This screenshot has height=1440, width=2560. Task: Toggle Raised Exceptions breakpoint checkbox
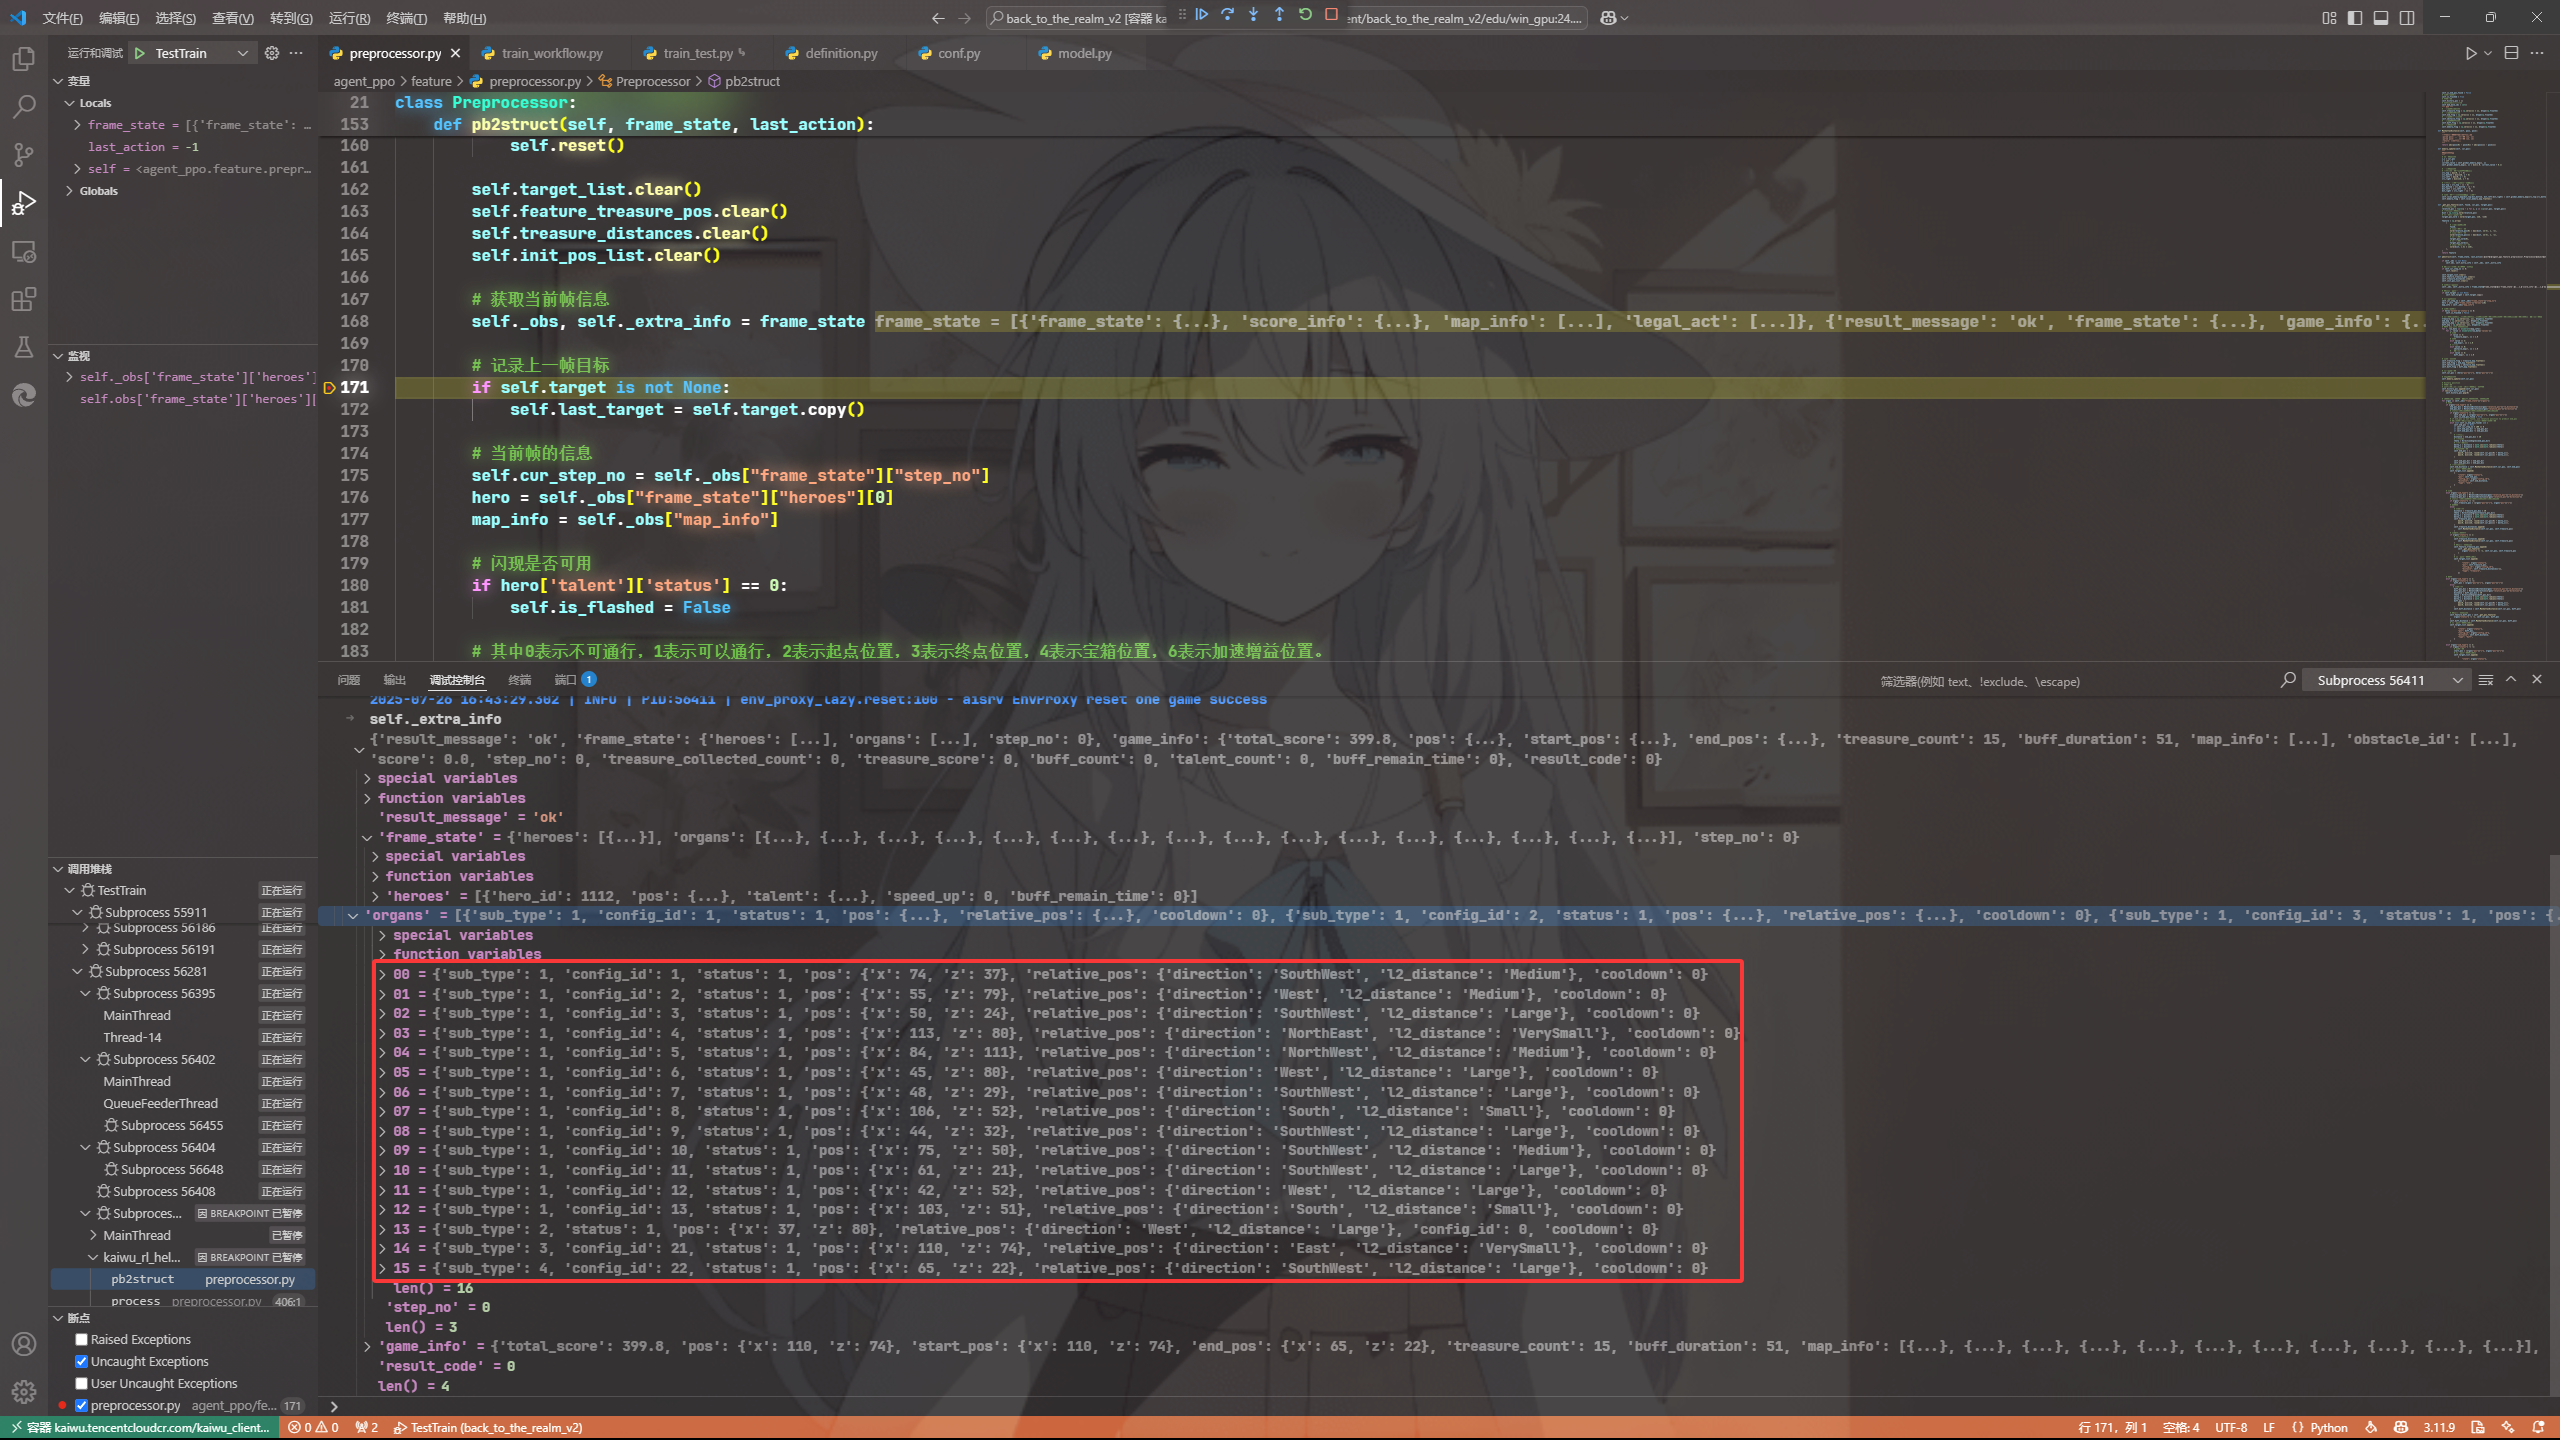[x=82, y=1340]
